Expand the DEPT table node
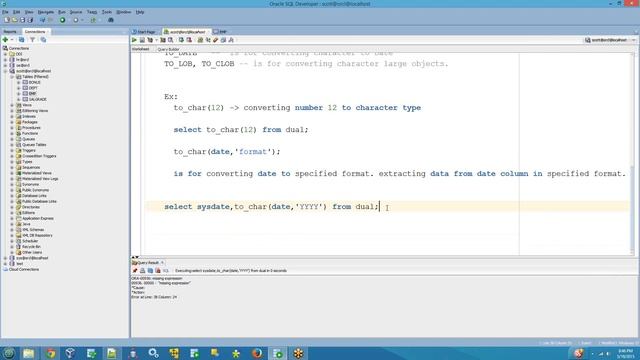 coord(18,88)
